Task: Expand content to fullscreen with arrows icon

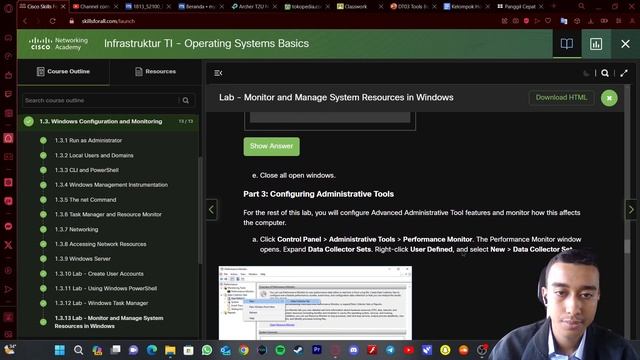Action: coord(624,73)
